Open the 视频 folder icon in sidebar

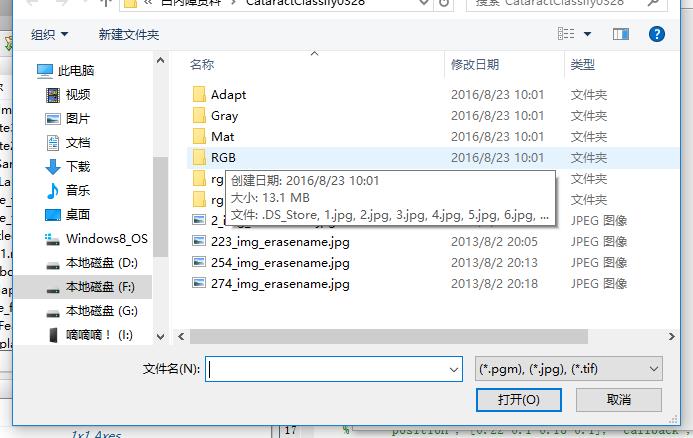coord(53,95)
